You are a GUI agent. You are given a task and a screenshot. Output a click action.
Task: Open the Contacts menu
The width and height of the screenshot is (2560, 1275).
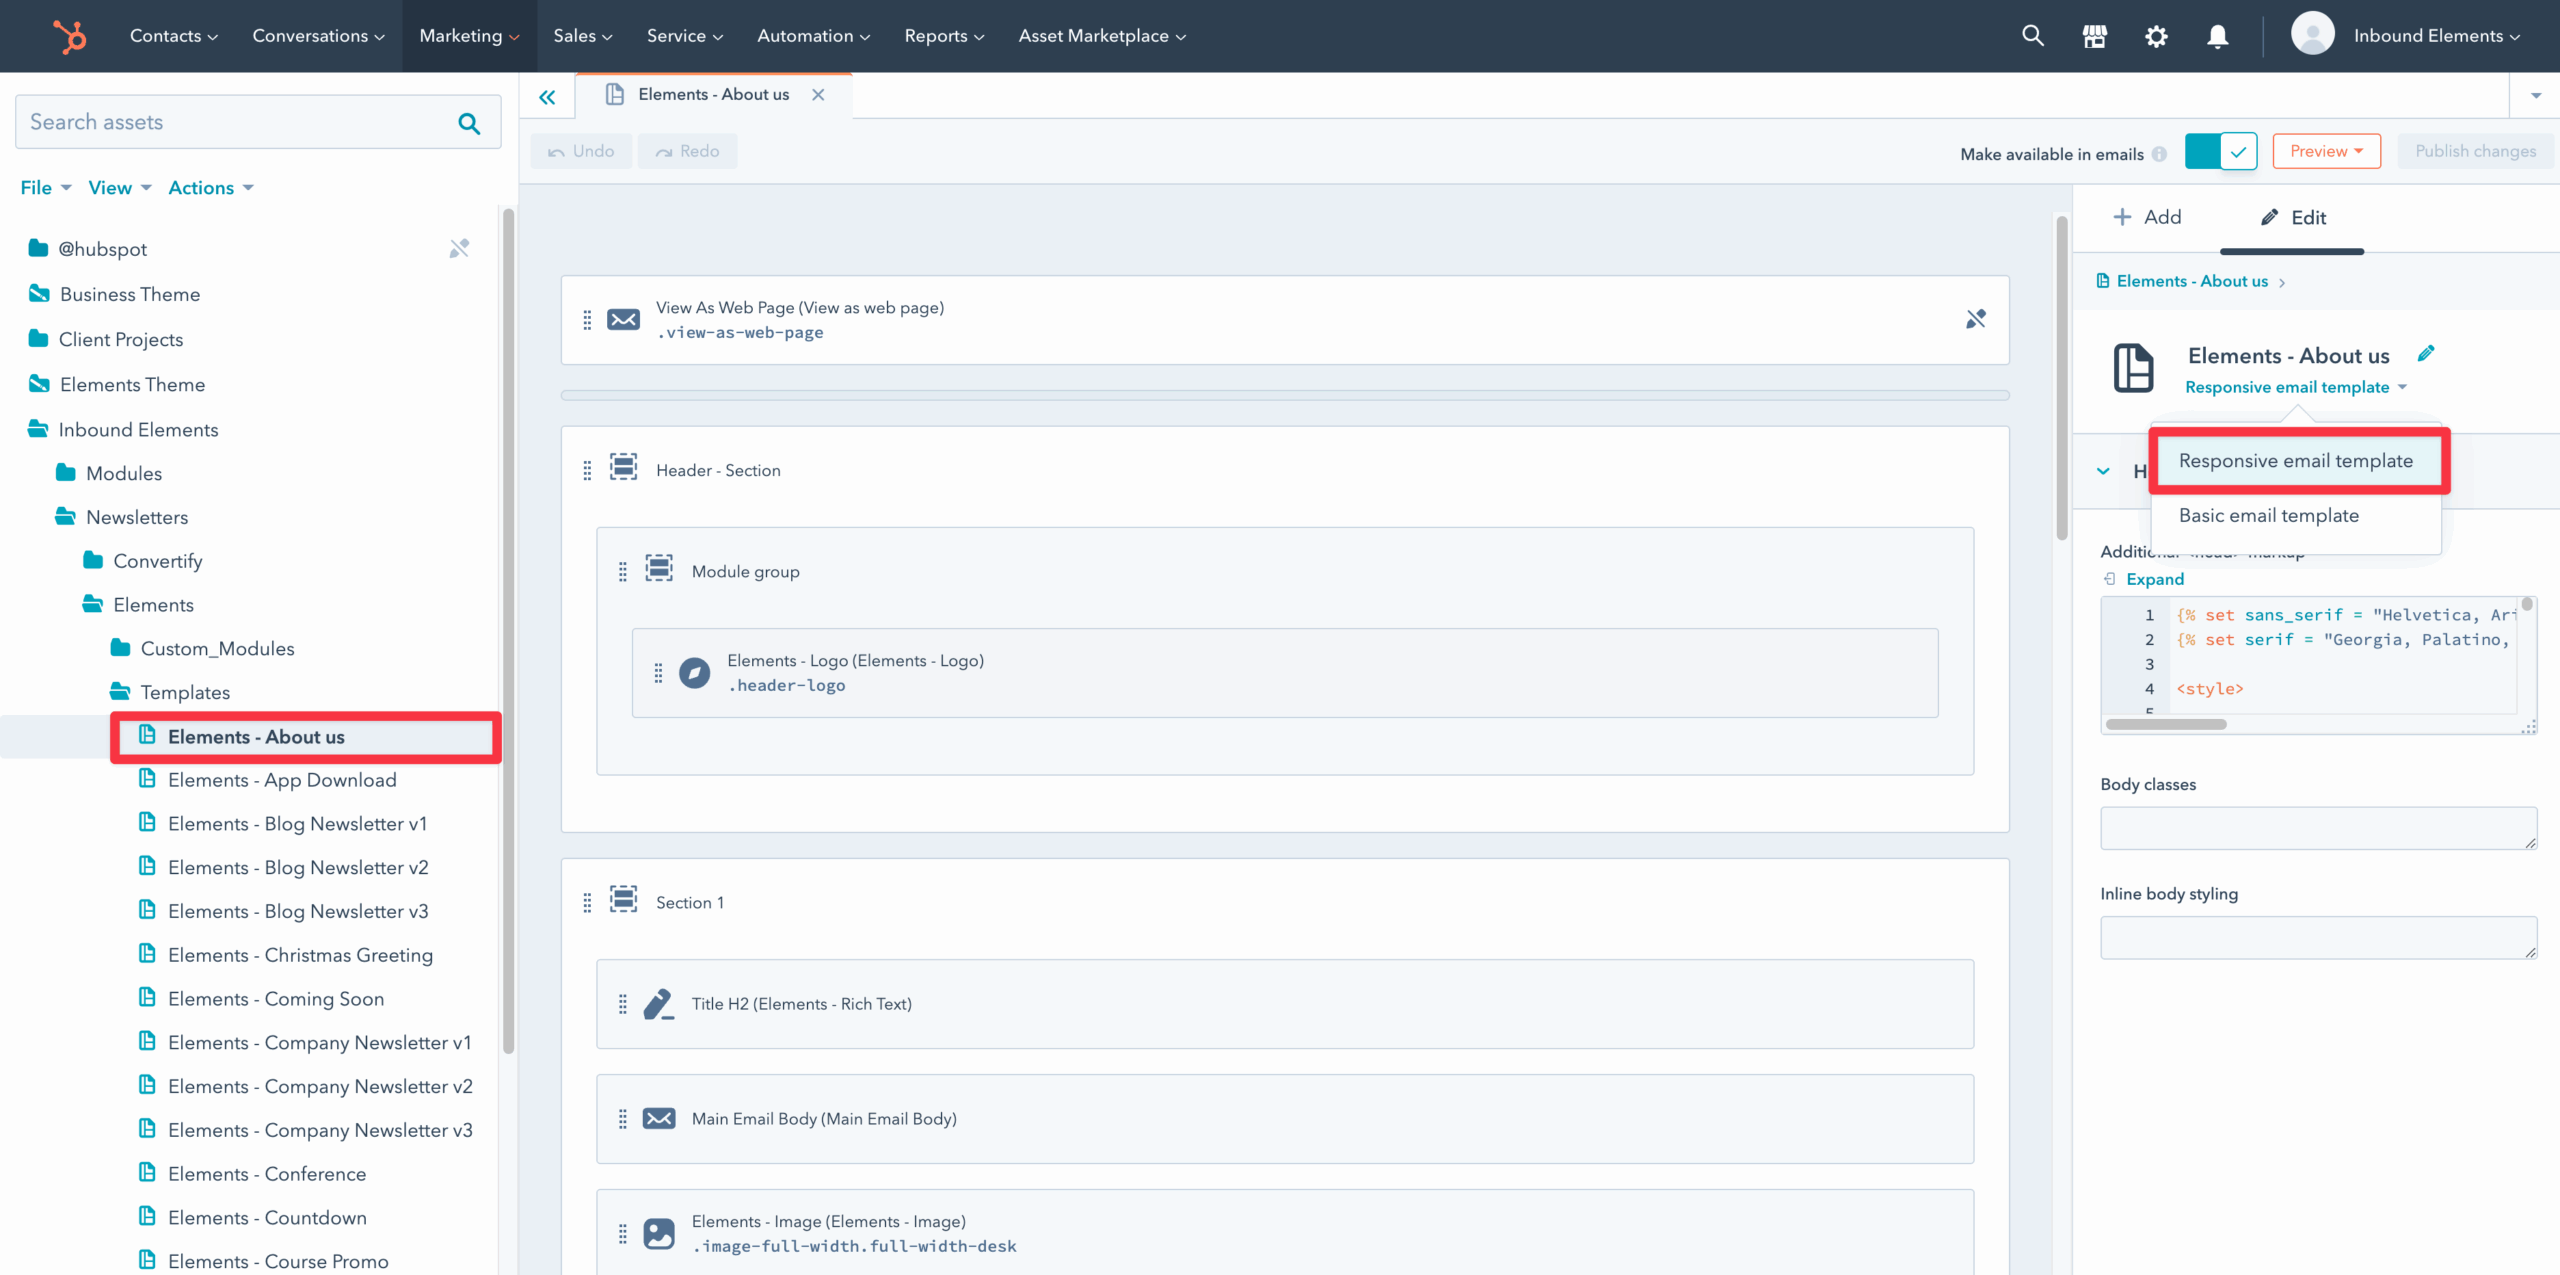pos(174,36)
